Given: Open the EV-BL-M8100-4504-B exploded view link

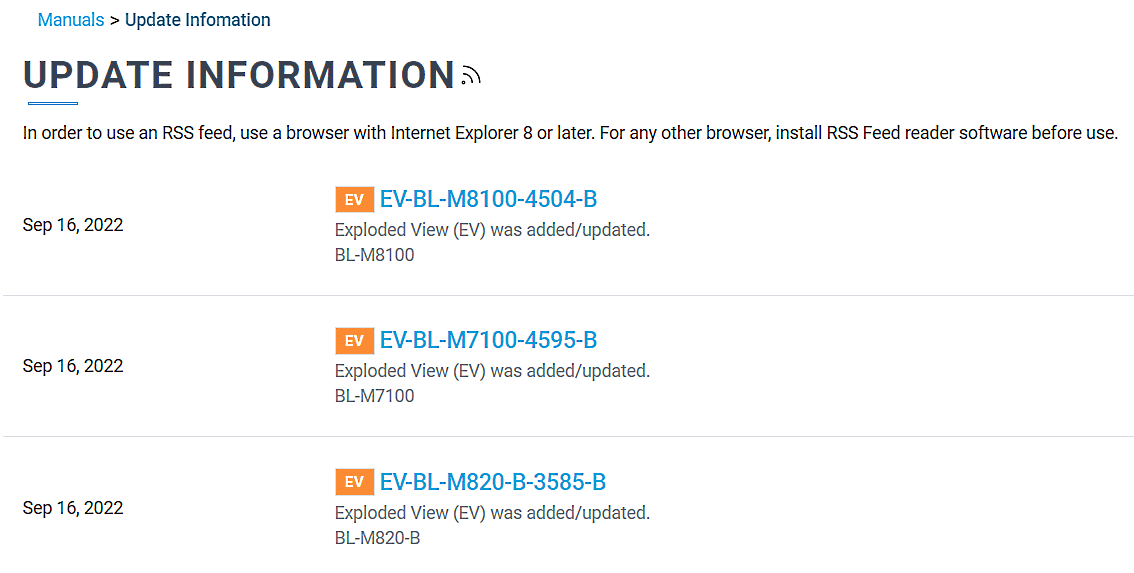Looking at the screenshot, I should 488,199.
